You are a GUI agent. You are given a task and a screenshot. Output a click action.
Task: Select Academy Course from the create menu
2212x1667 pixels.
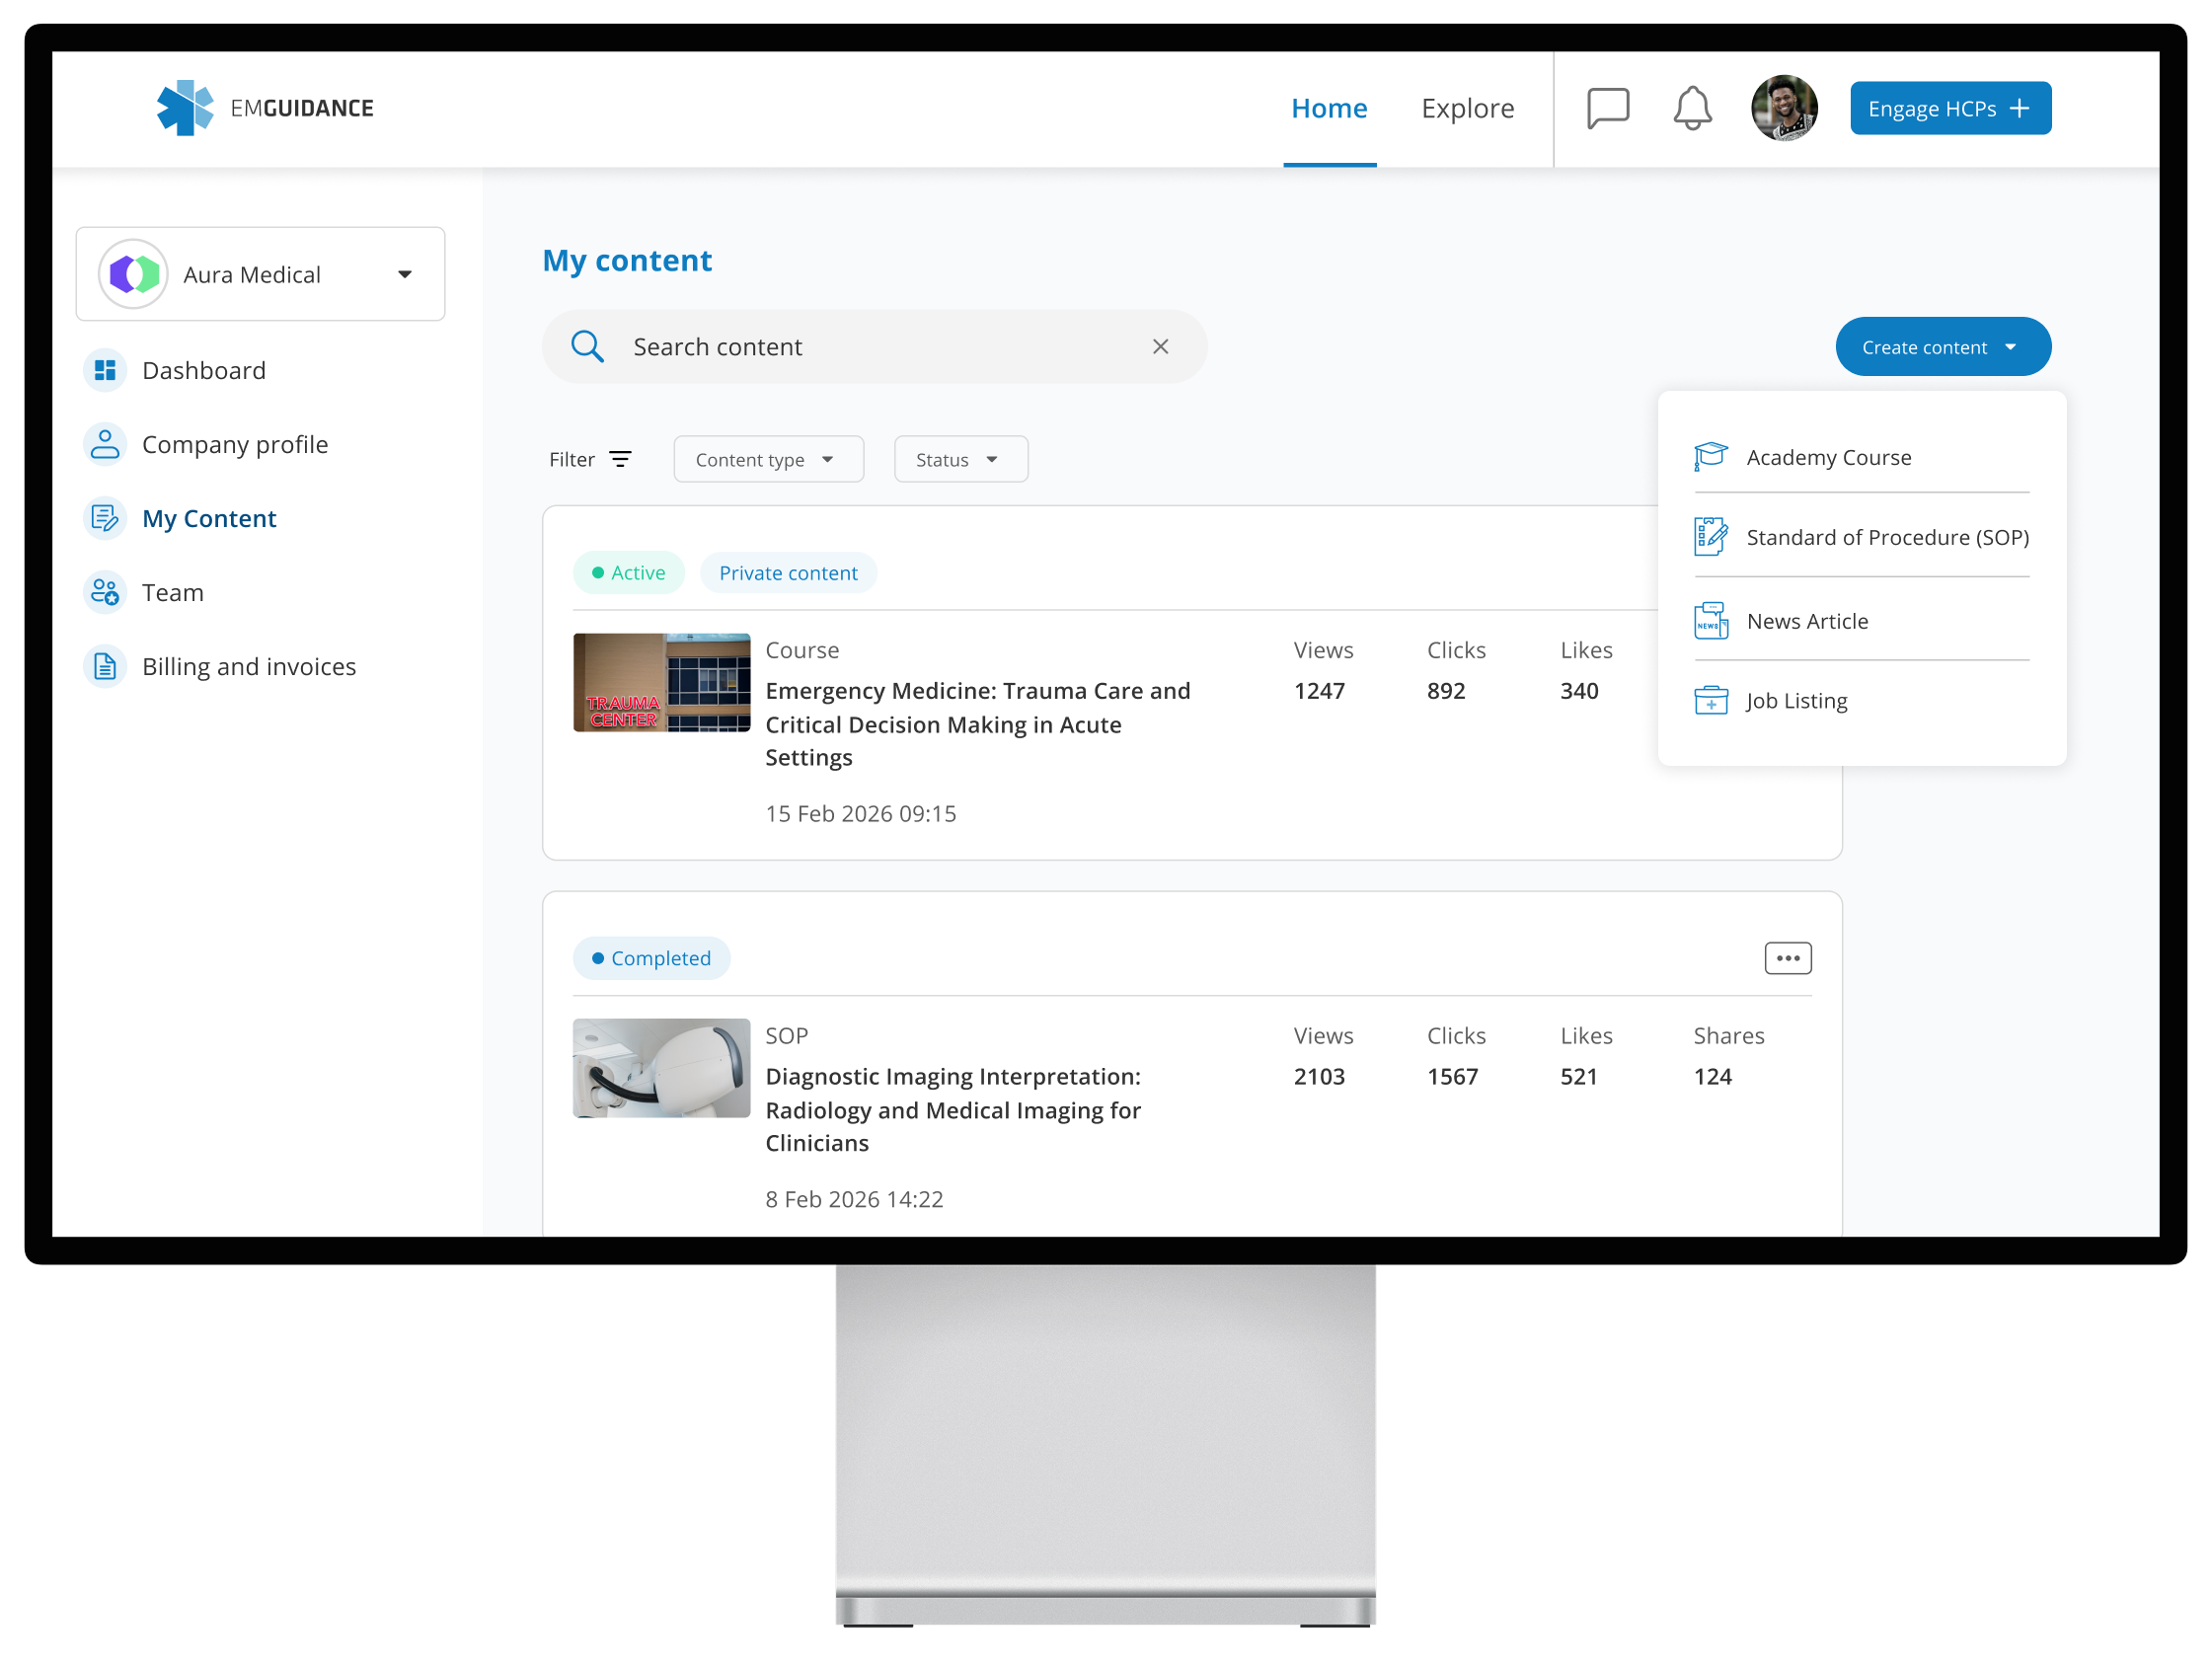pyautogui.click(x=1828, y=458)
